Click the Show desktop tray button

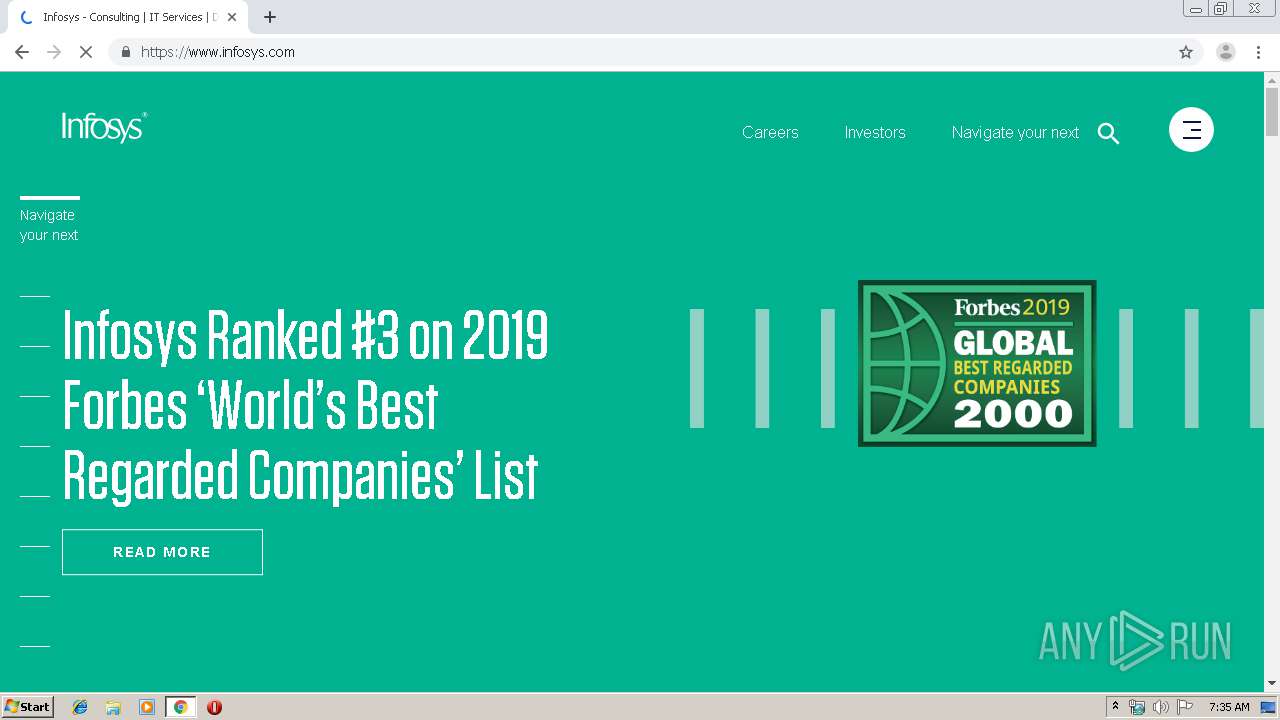click(1268, 707)
